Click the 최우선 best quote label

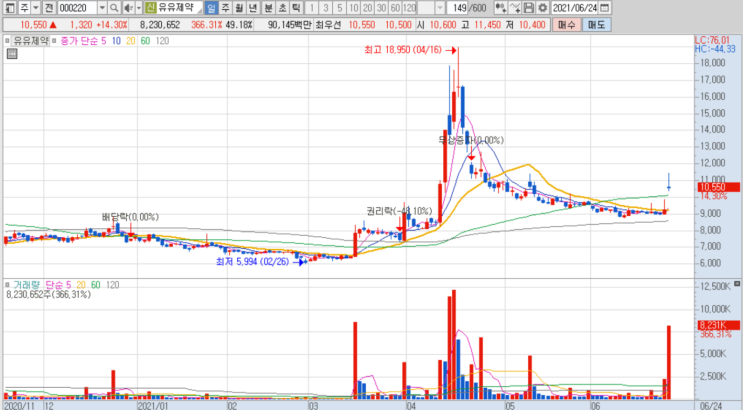click(328, 25)
